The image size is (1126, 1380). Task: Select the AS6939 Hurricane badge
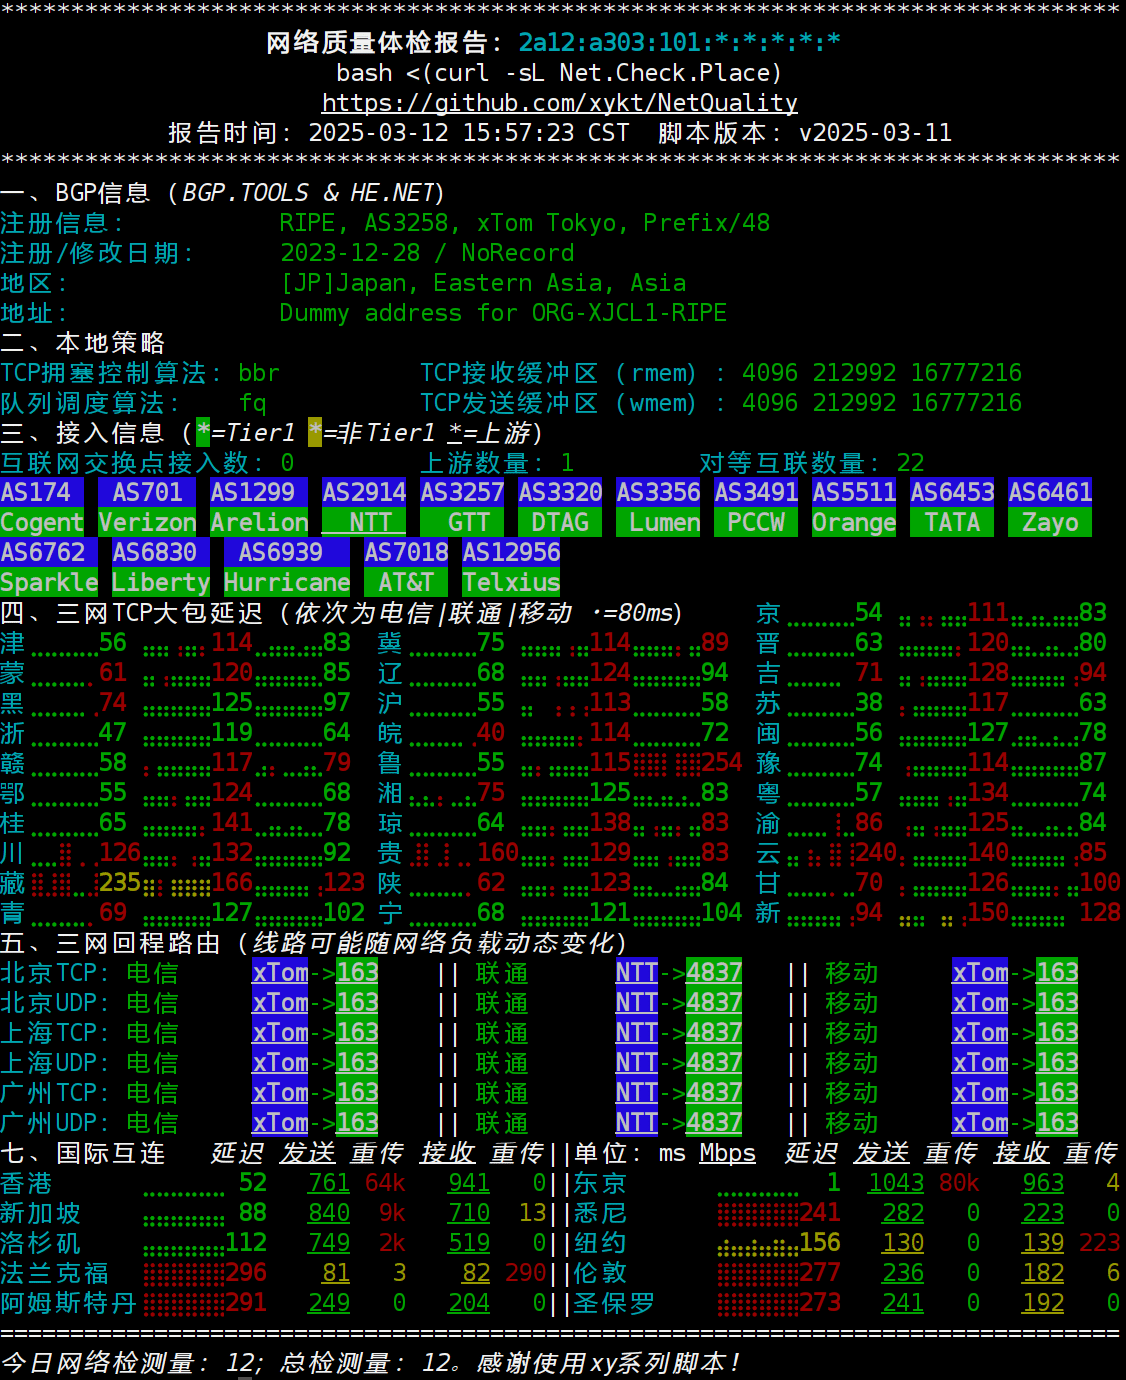pyautogui.click(x=286, y=567)
